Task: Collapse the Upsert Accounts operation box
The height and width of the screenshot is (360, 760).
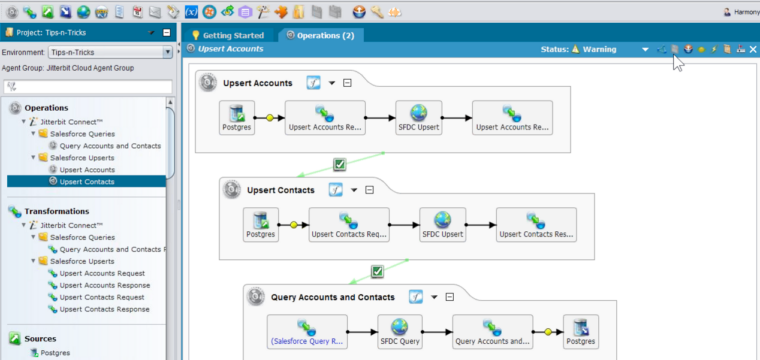Action: (x=347, y=83)
